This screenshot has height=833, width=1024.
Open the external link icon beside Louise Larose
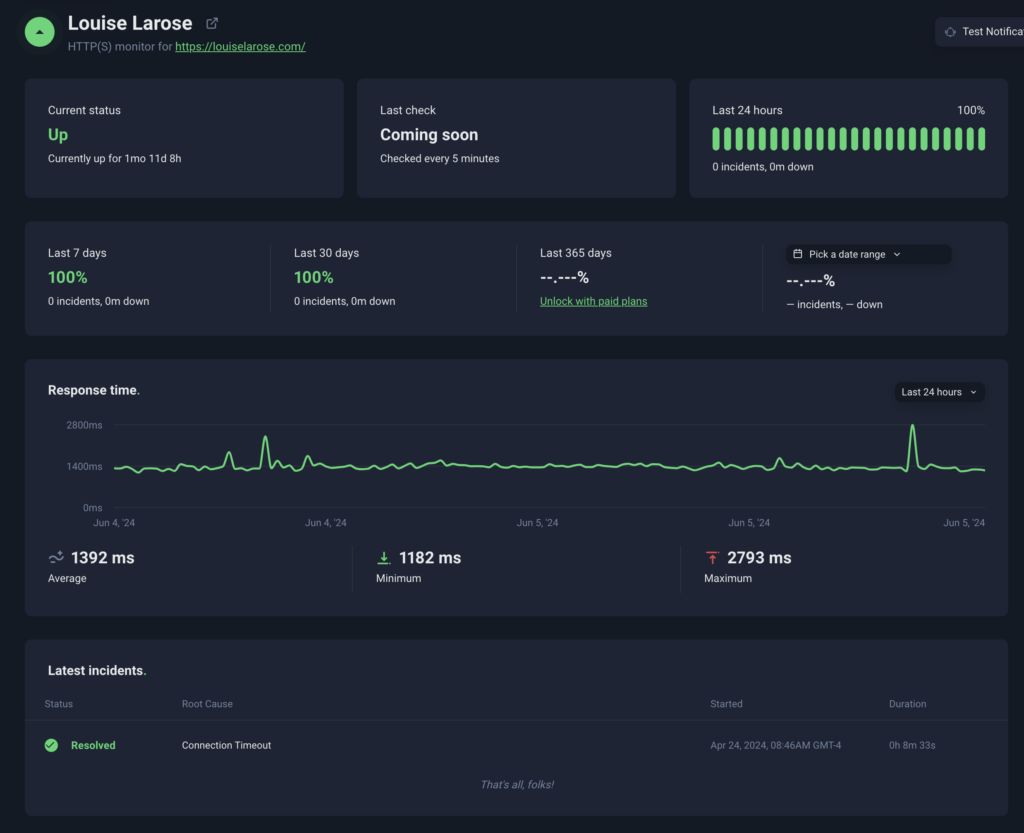(x=212, y=23)
